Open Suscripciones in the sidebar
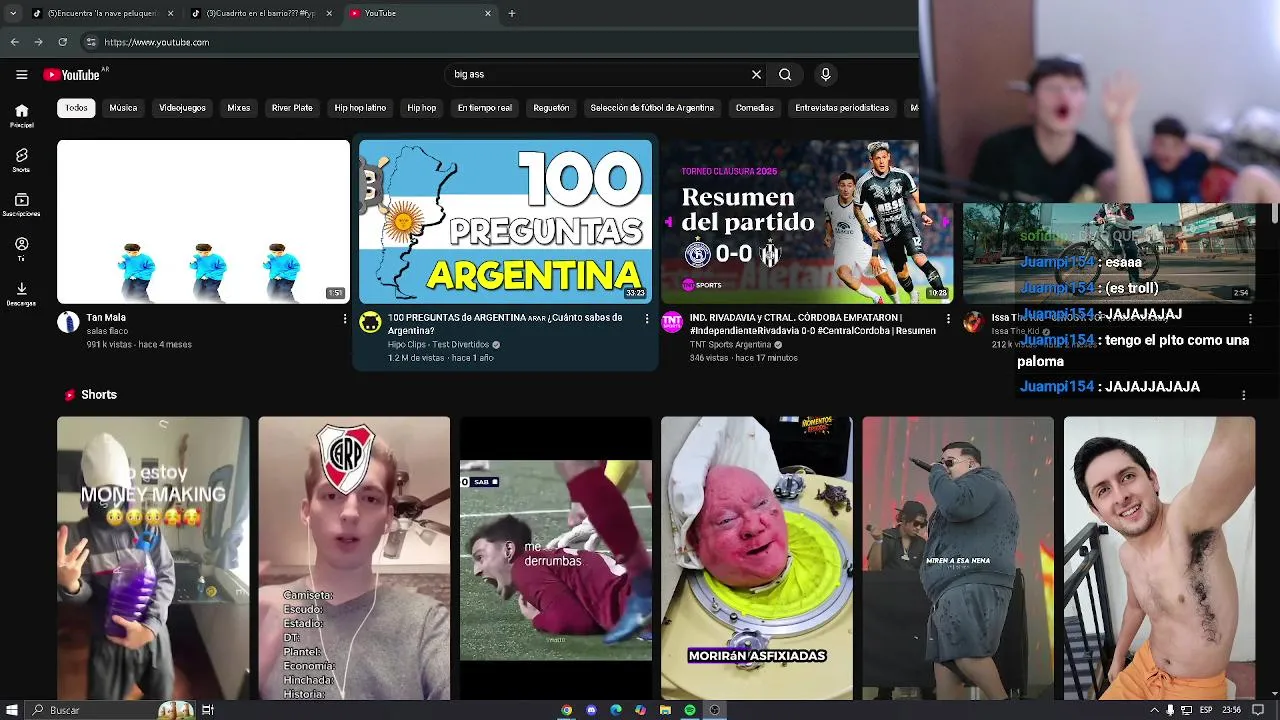The image size is (1280, 720). click(x=21, y=204)
